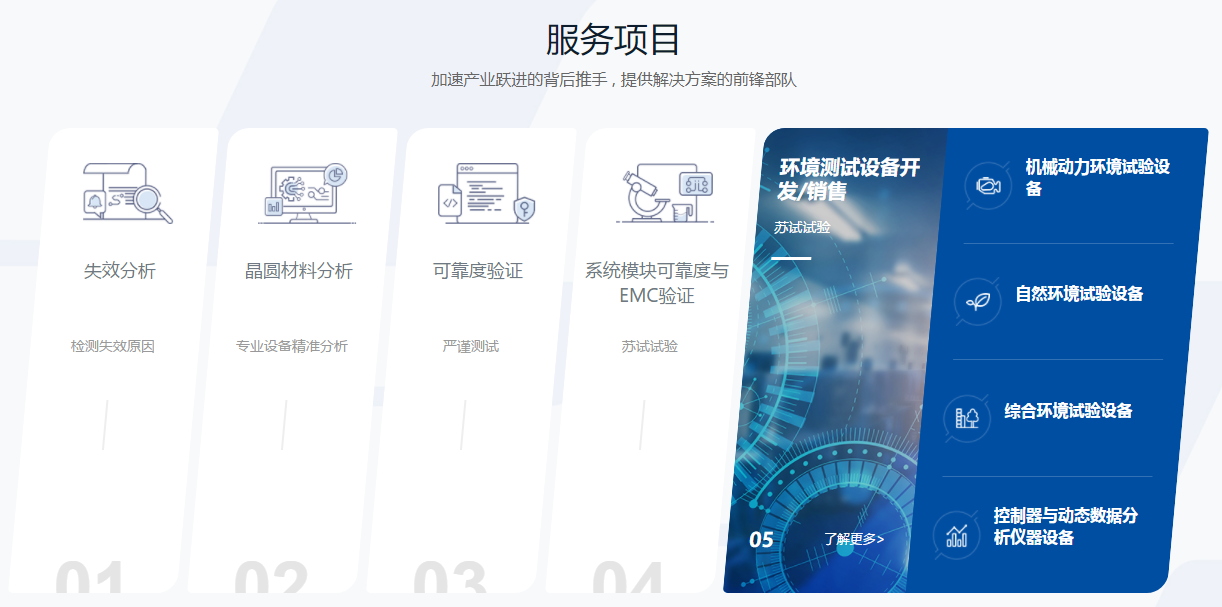Click the 了解更多> link
The width and height of the screenshot is (1222, 607).
point(854,539)
